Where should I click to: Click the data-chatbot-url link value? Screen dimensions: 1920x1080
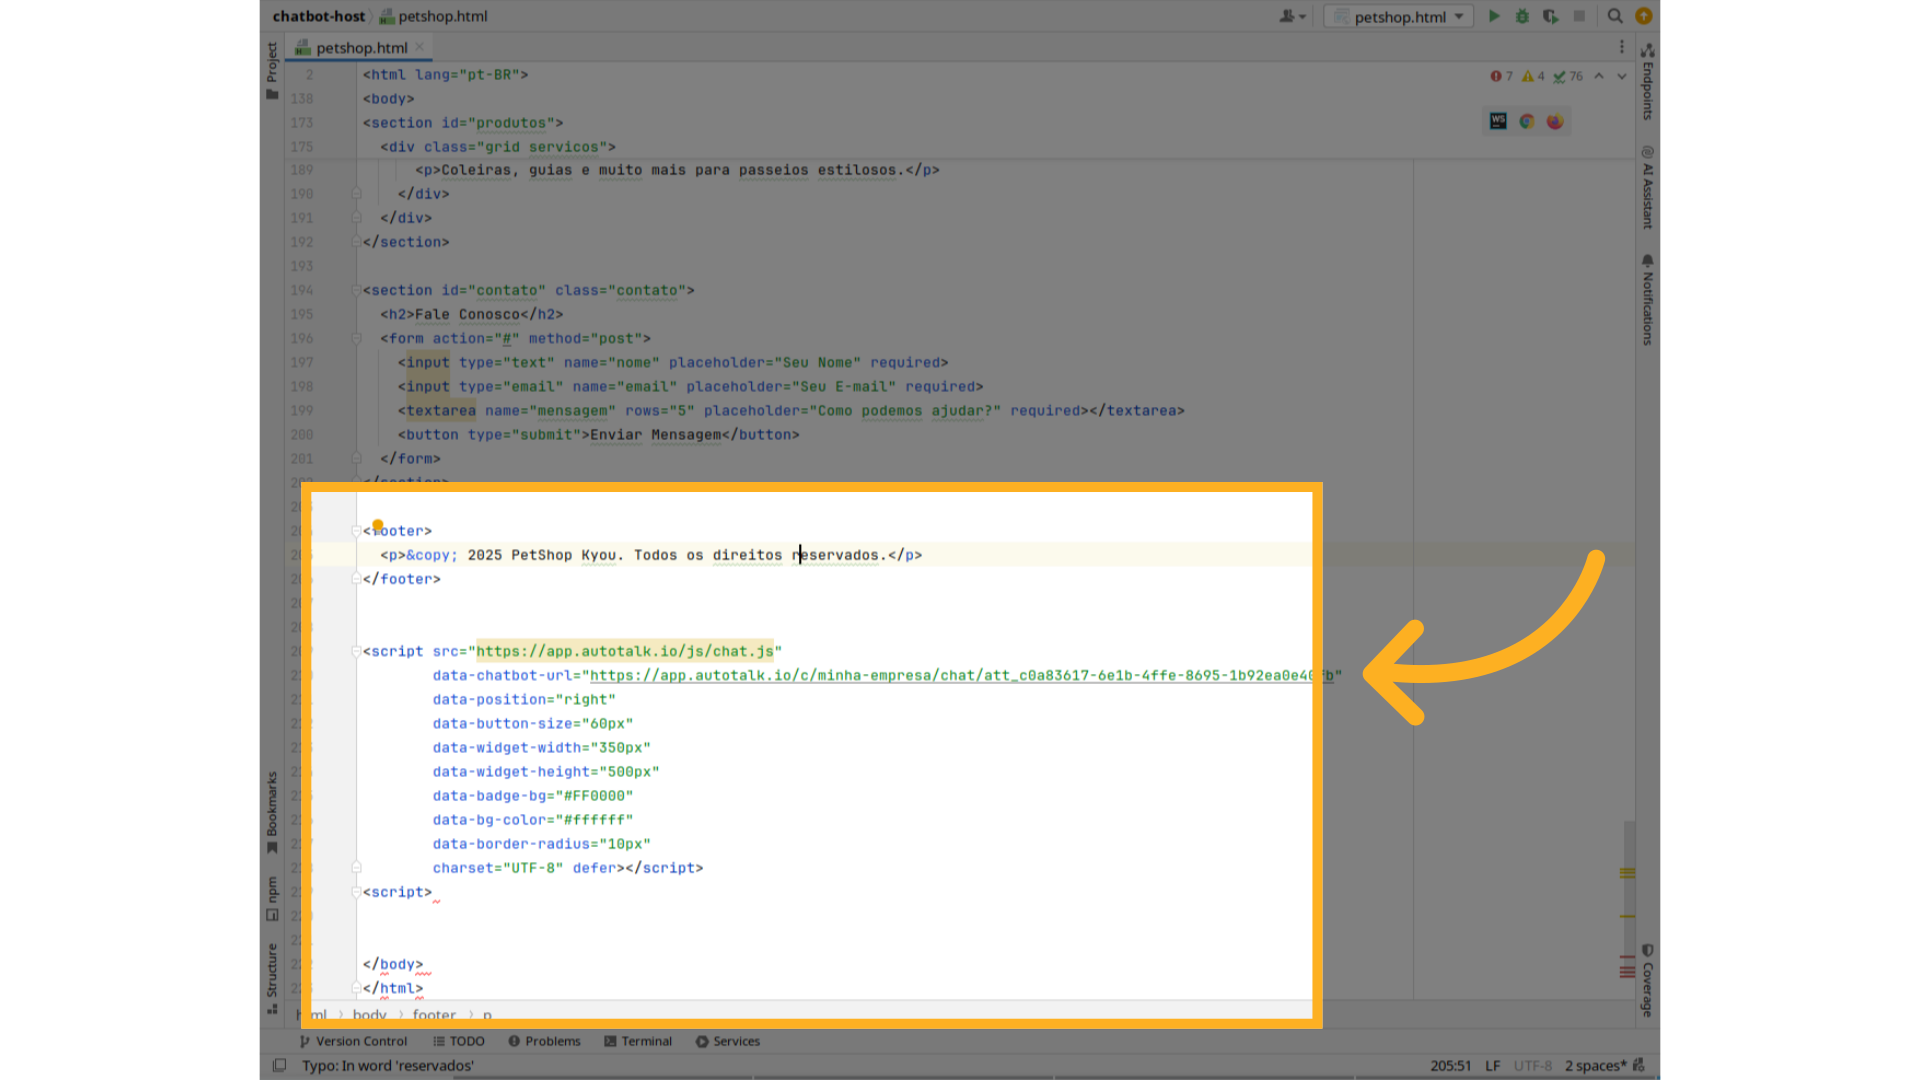961,675
